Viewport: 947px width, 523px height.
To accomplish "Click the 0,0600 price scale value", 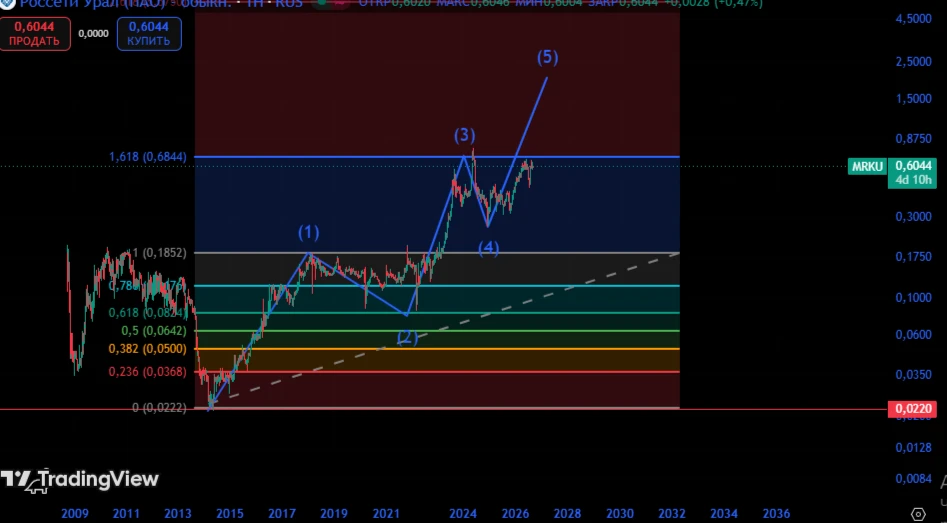I will coord(914,335).
